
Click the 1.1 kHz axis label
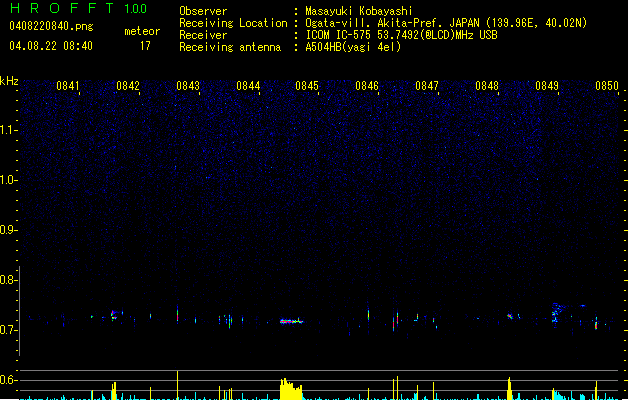pyautogui.click(x=8, y=130)
